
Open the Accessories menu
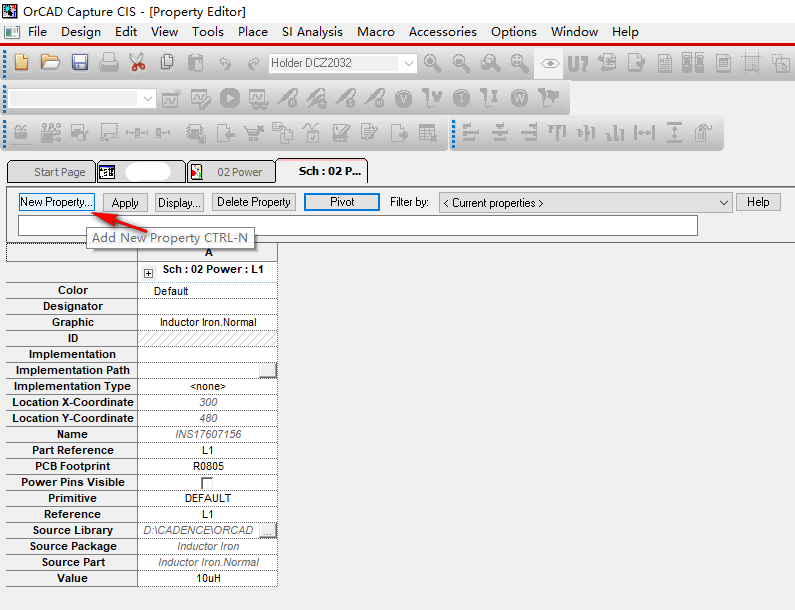pos(443,32)
